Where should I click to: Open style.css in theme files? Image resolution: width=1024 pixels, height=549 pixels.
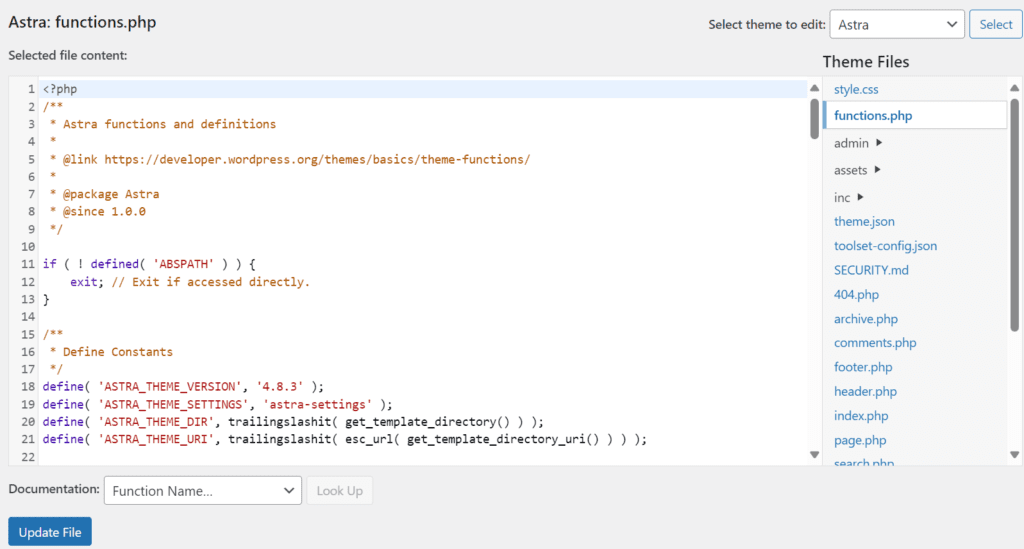click(856, 89)
